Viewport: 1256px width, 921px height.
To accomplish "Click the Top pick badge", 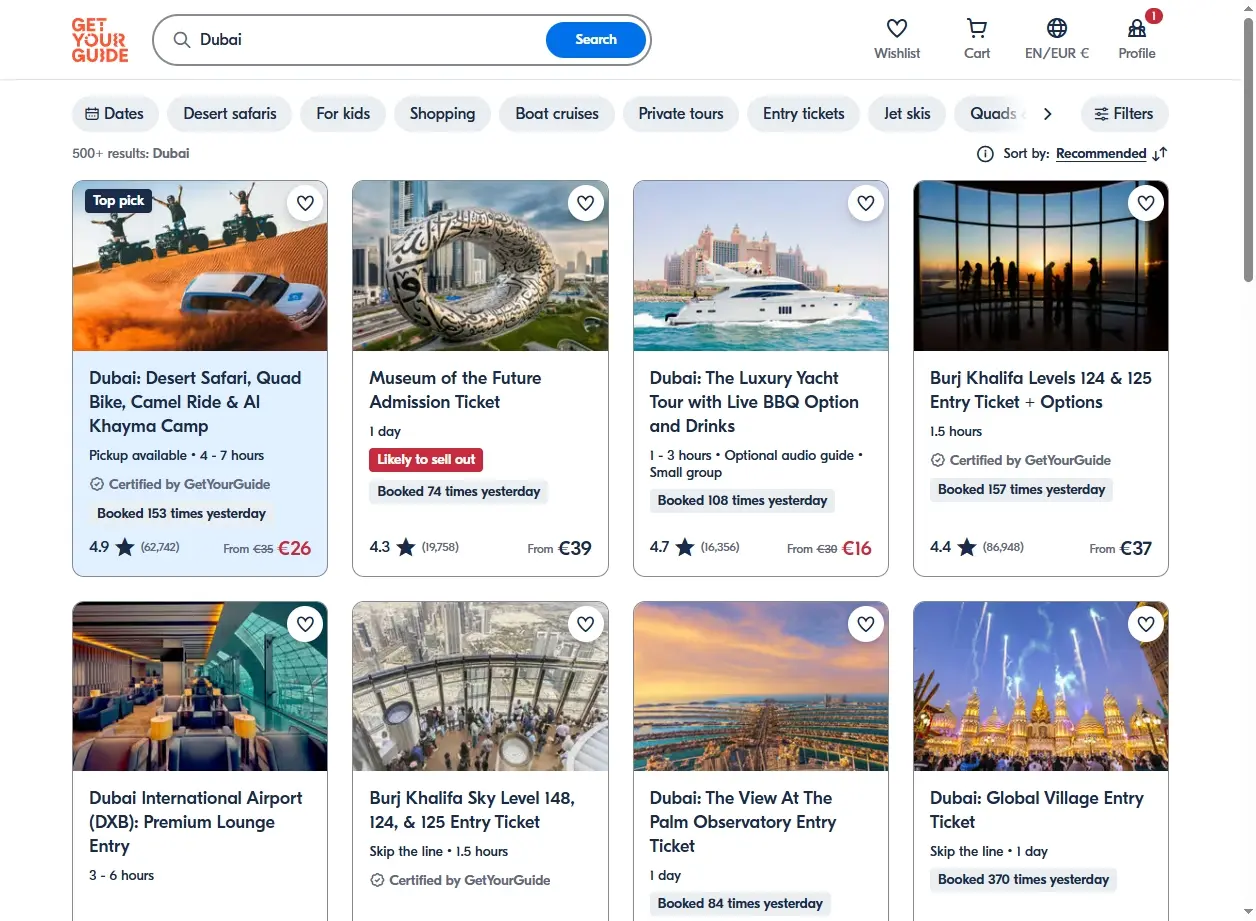I will 118,201.
